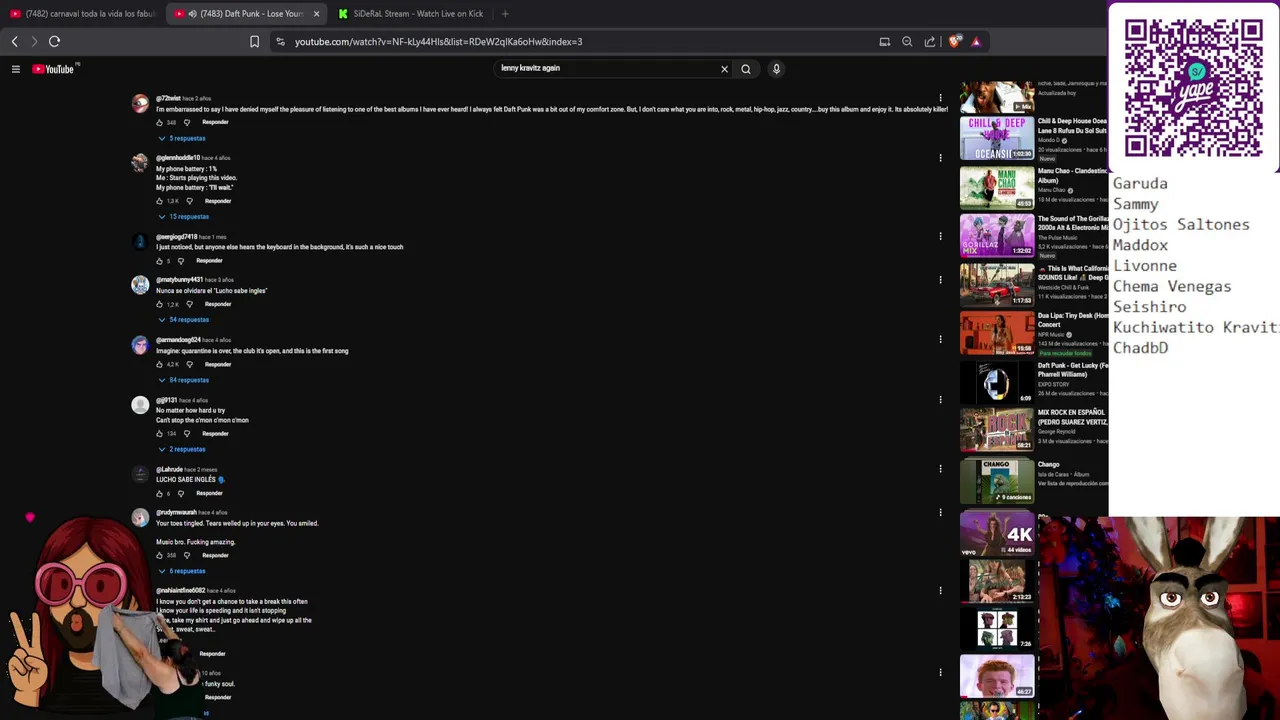The width and height of the screenshot is (1280, 720).
Task: Open the Chango album thumbnail
Action: coord(997,480)
